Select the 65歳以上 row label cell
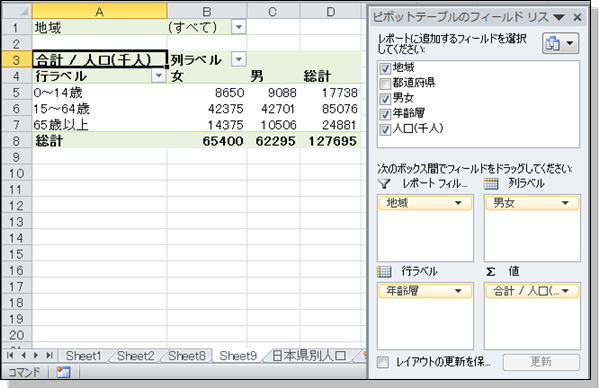The width and height of the screenshot is (599, 388). tap(99, 125)
